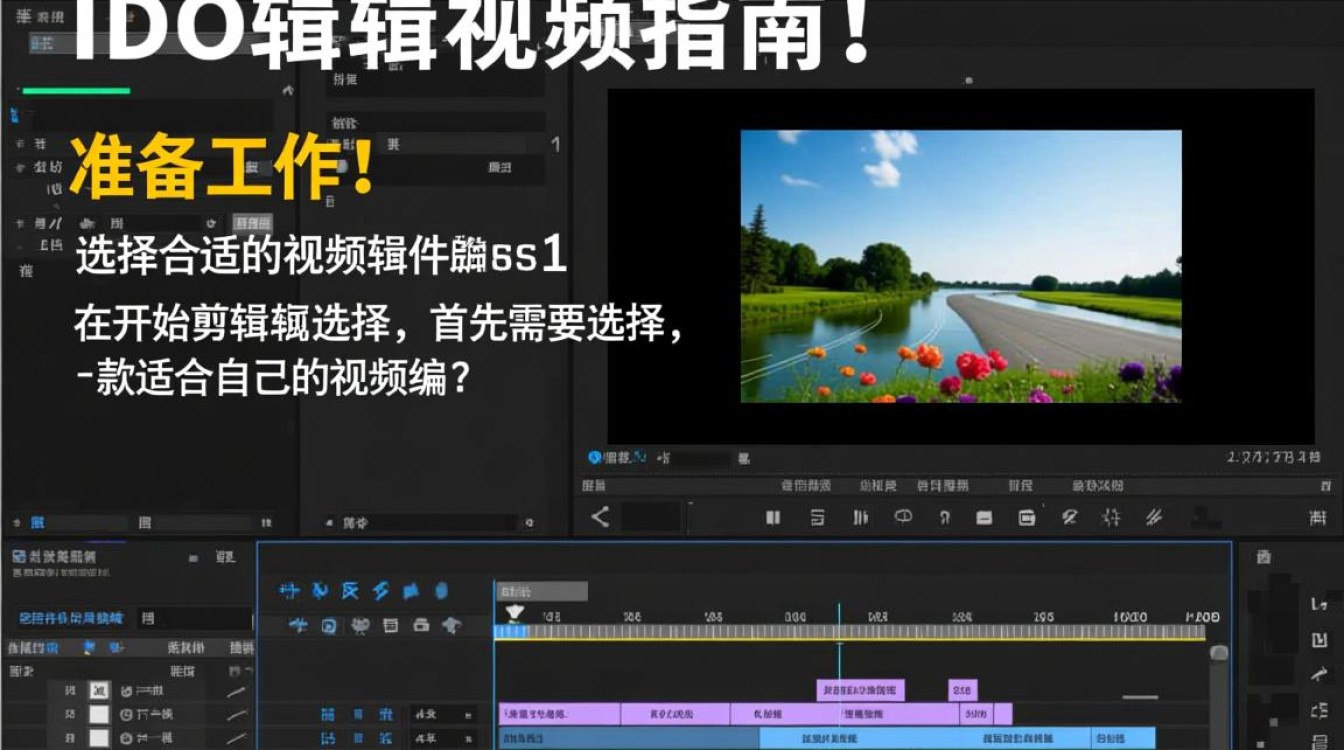Screen dimensions: 1344x750
Task: Toggle the third track's white square
Action: (x=98, y=738)
